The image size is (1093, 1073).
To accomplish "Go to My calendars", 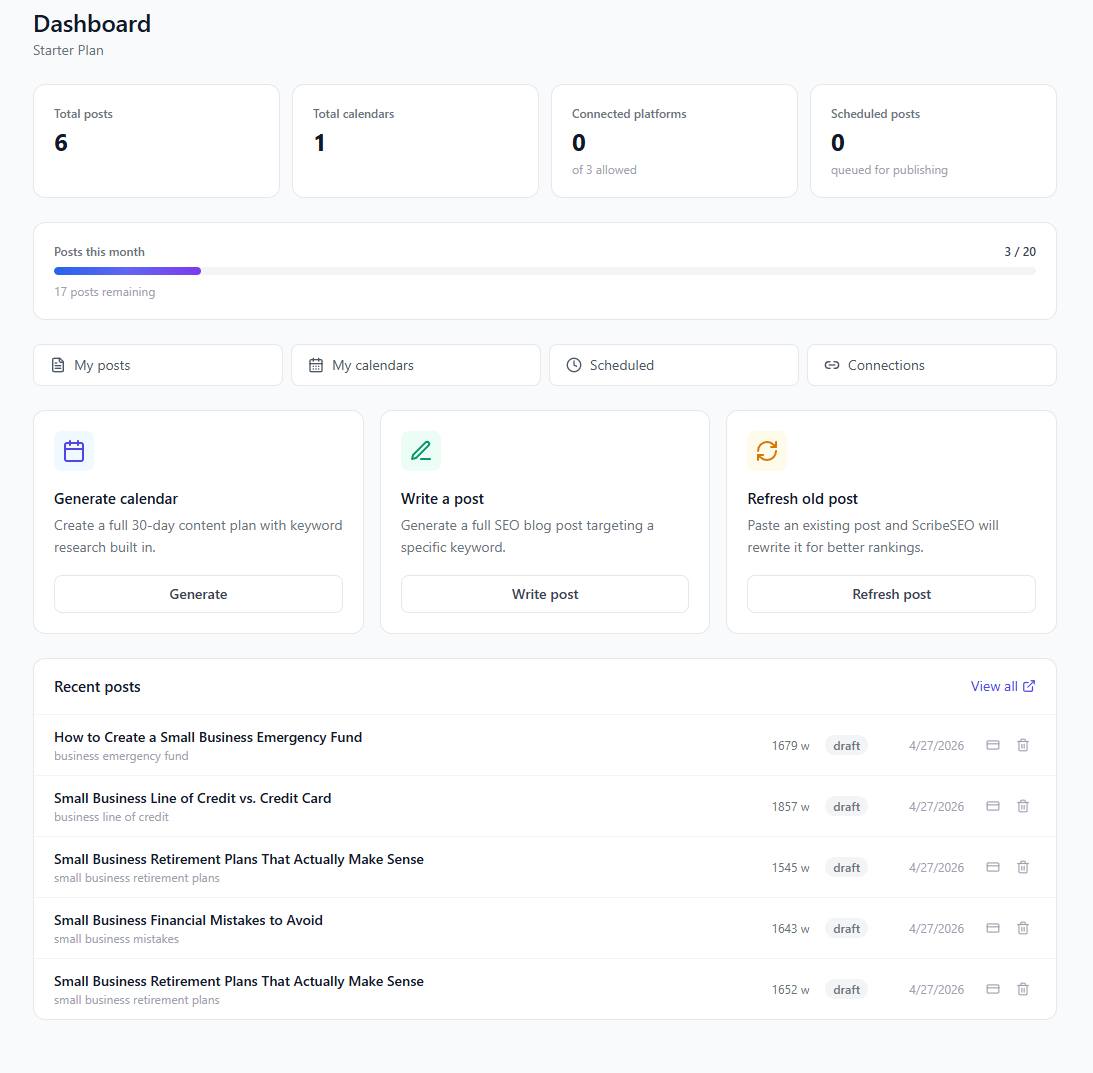I will pyautogui.click(x=416, y=365).
